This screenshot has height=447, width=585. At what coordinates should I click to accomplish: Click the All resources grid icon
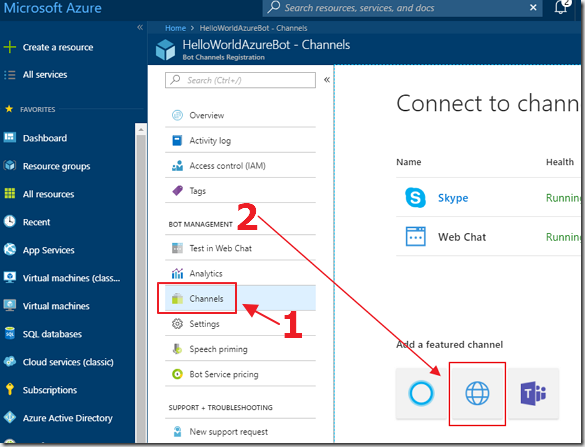(x=10, y=194)
